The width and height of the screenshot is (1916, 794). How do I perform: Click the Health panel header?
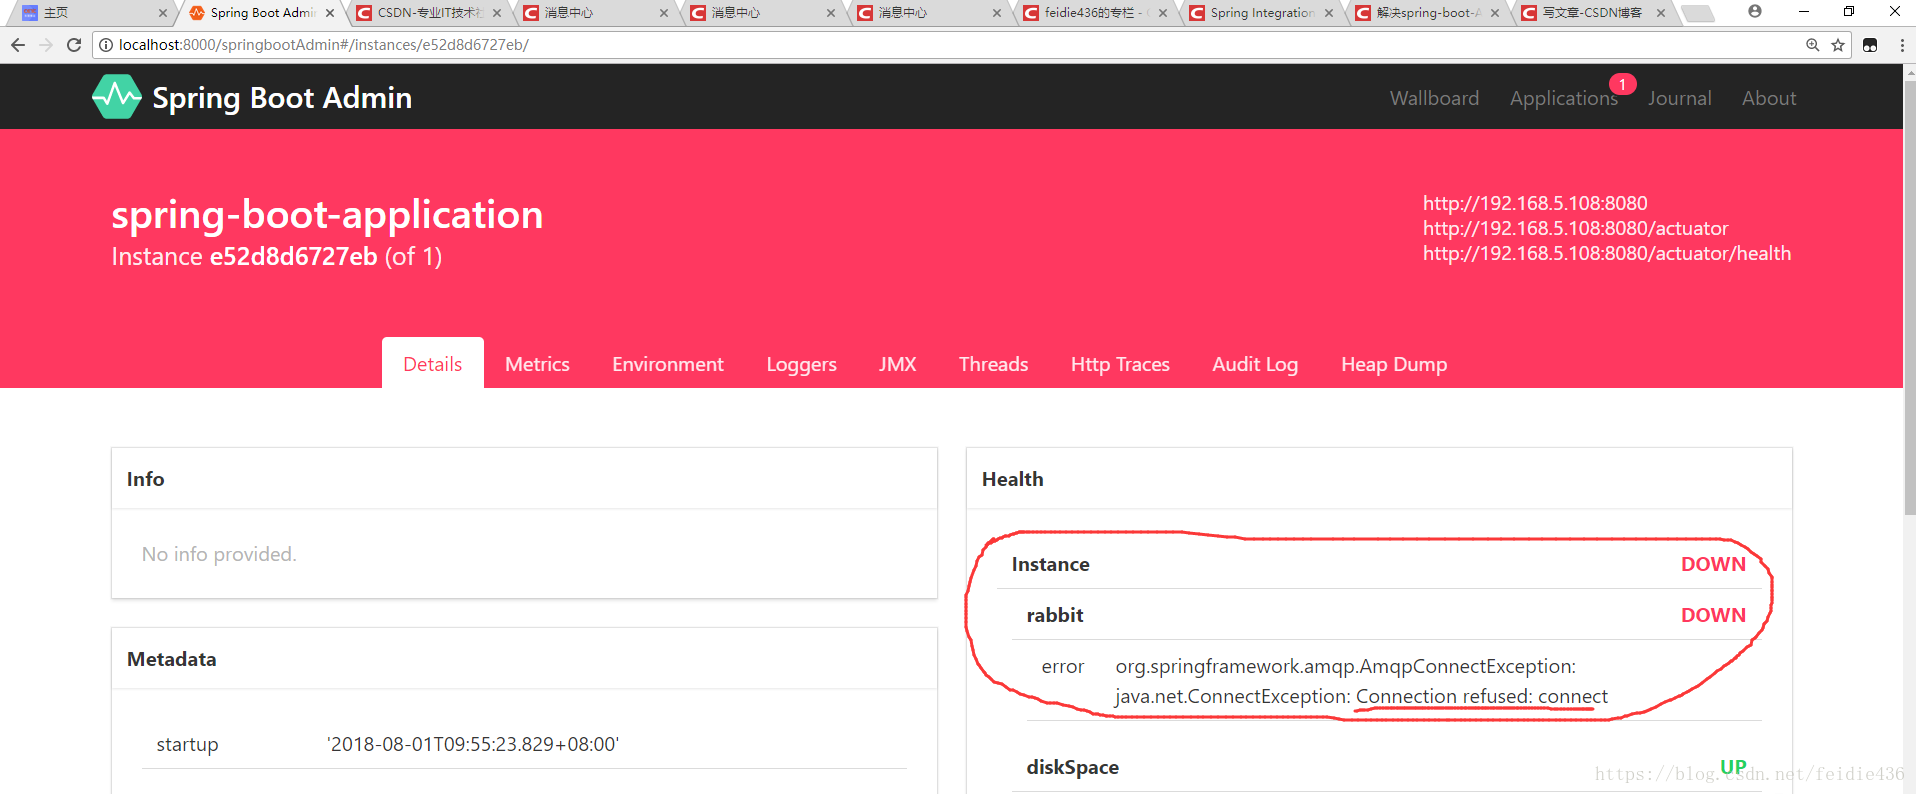1379,479
